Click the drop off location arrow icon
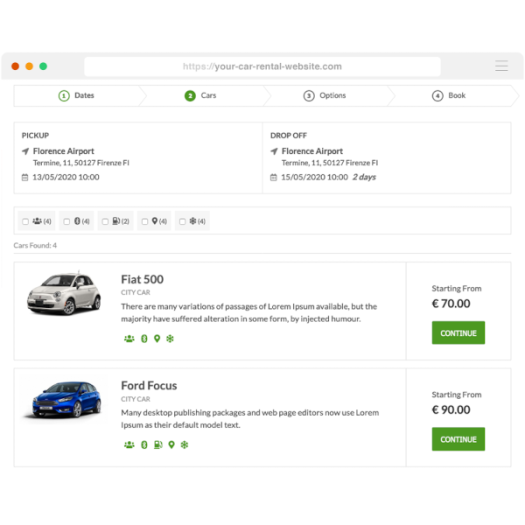 (274, 151)
